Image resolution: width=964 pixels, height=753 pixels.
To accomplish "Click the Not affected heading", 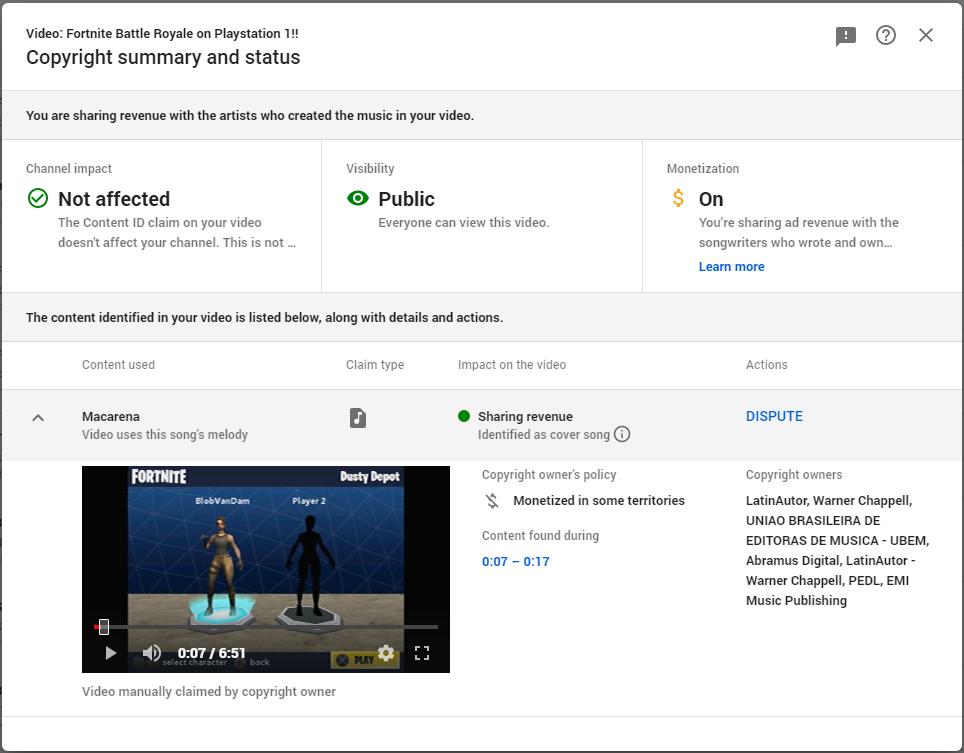I will [114, 199].
